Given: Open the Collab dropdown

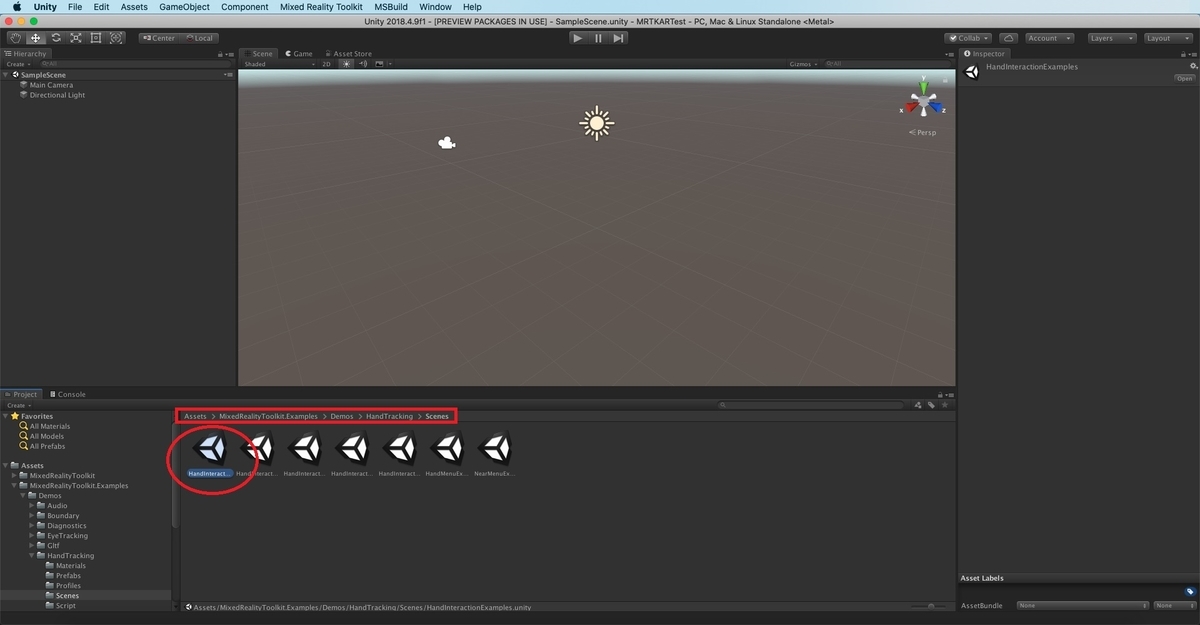Looking at the screenshot, I should [970, 38].
